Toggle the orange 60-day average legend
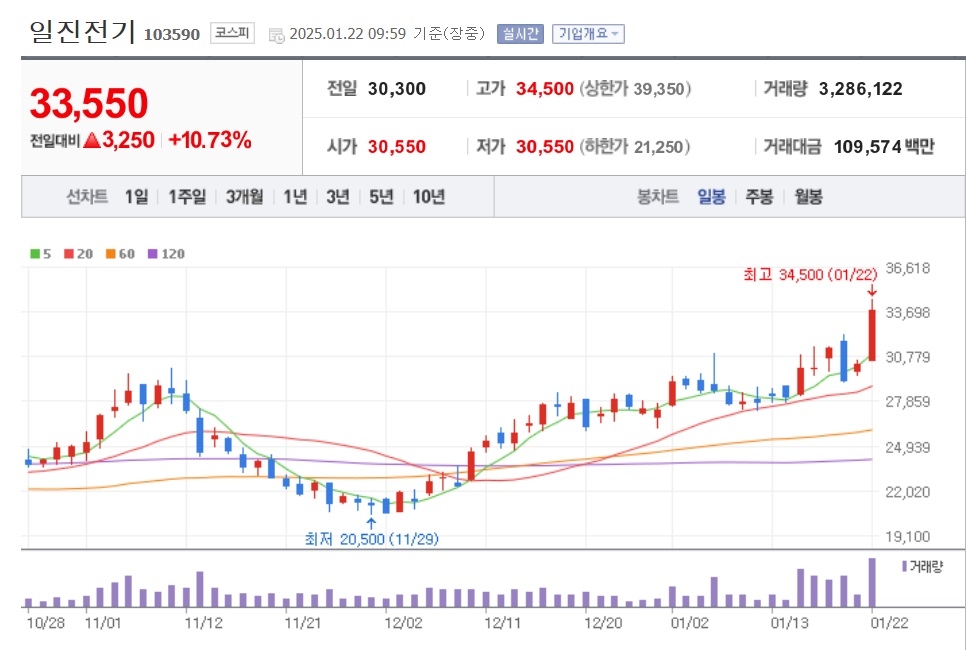 120,254
